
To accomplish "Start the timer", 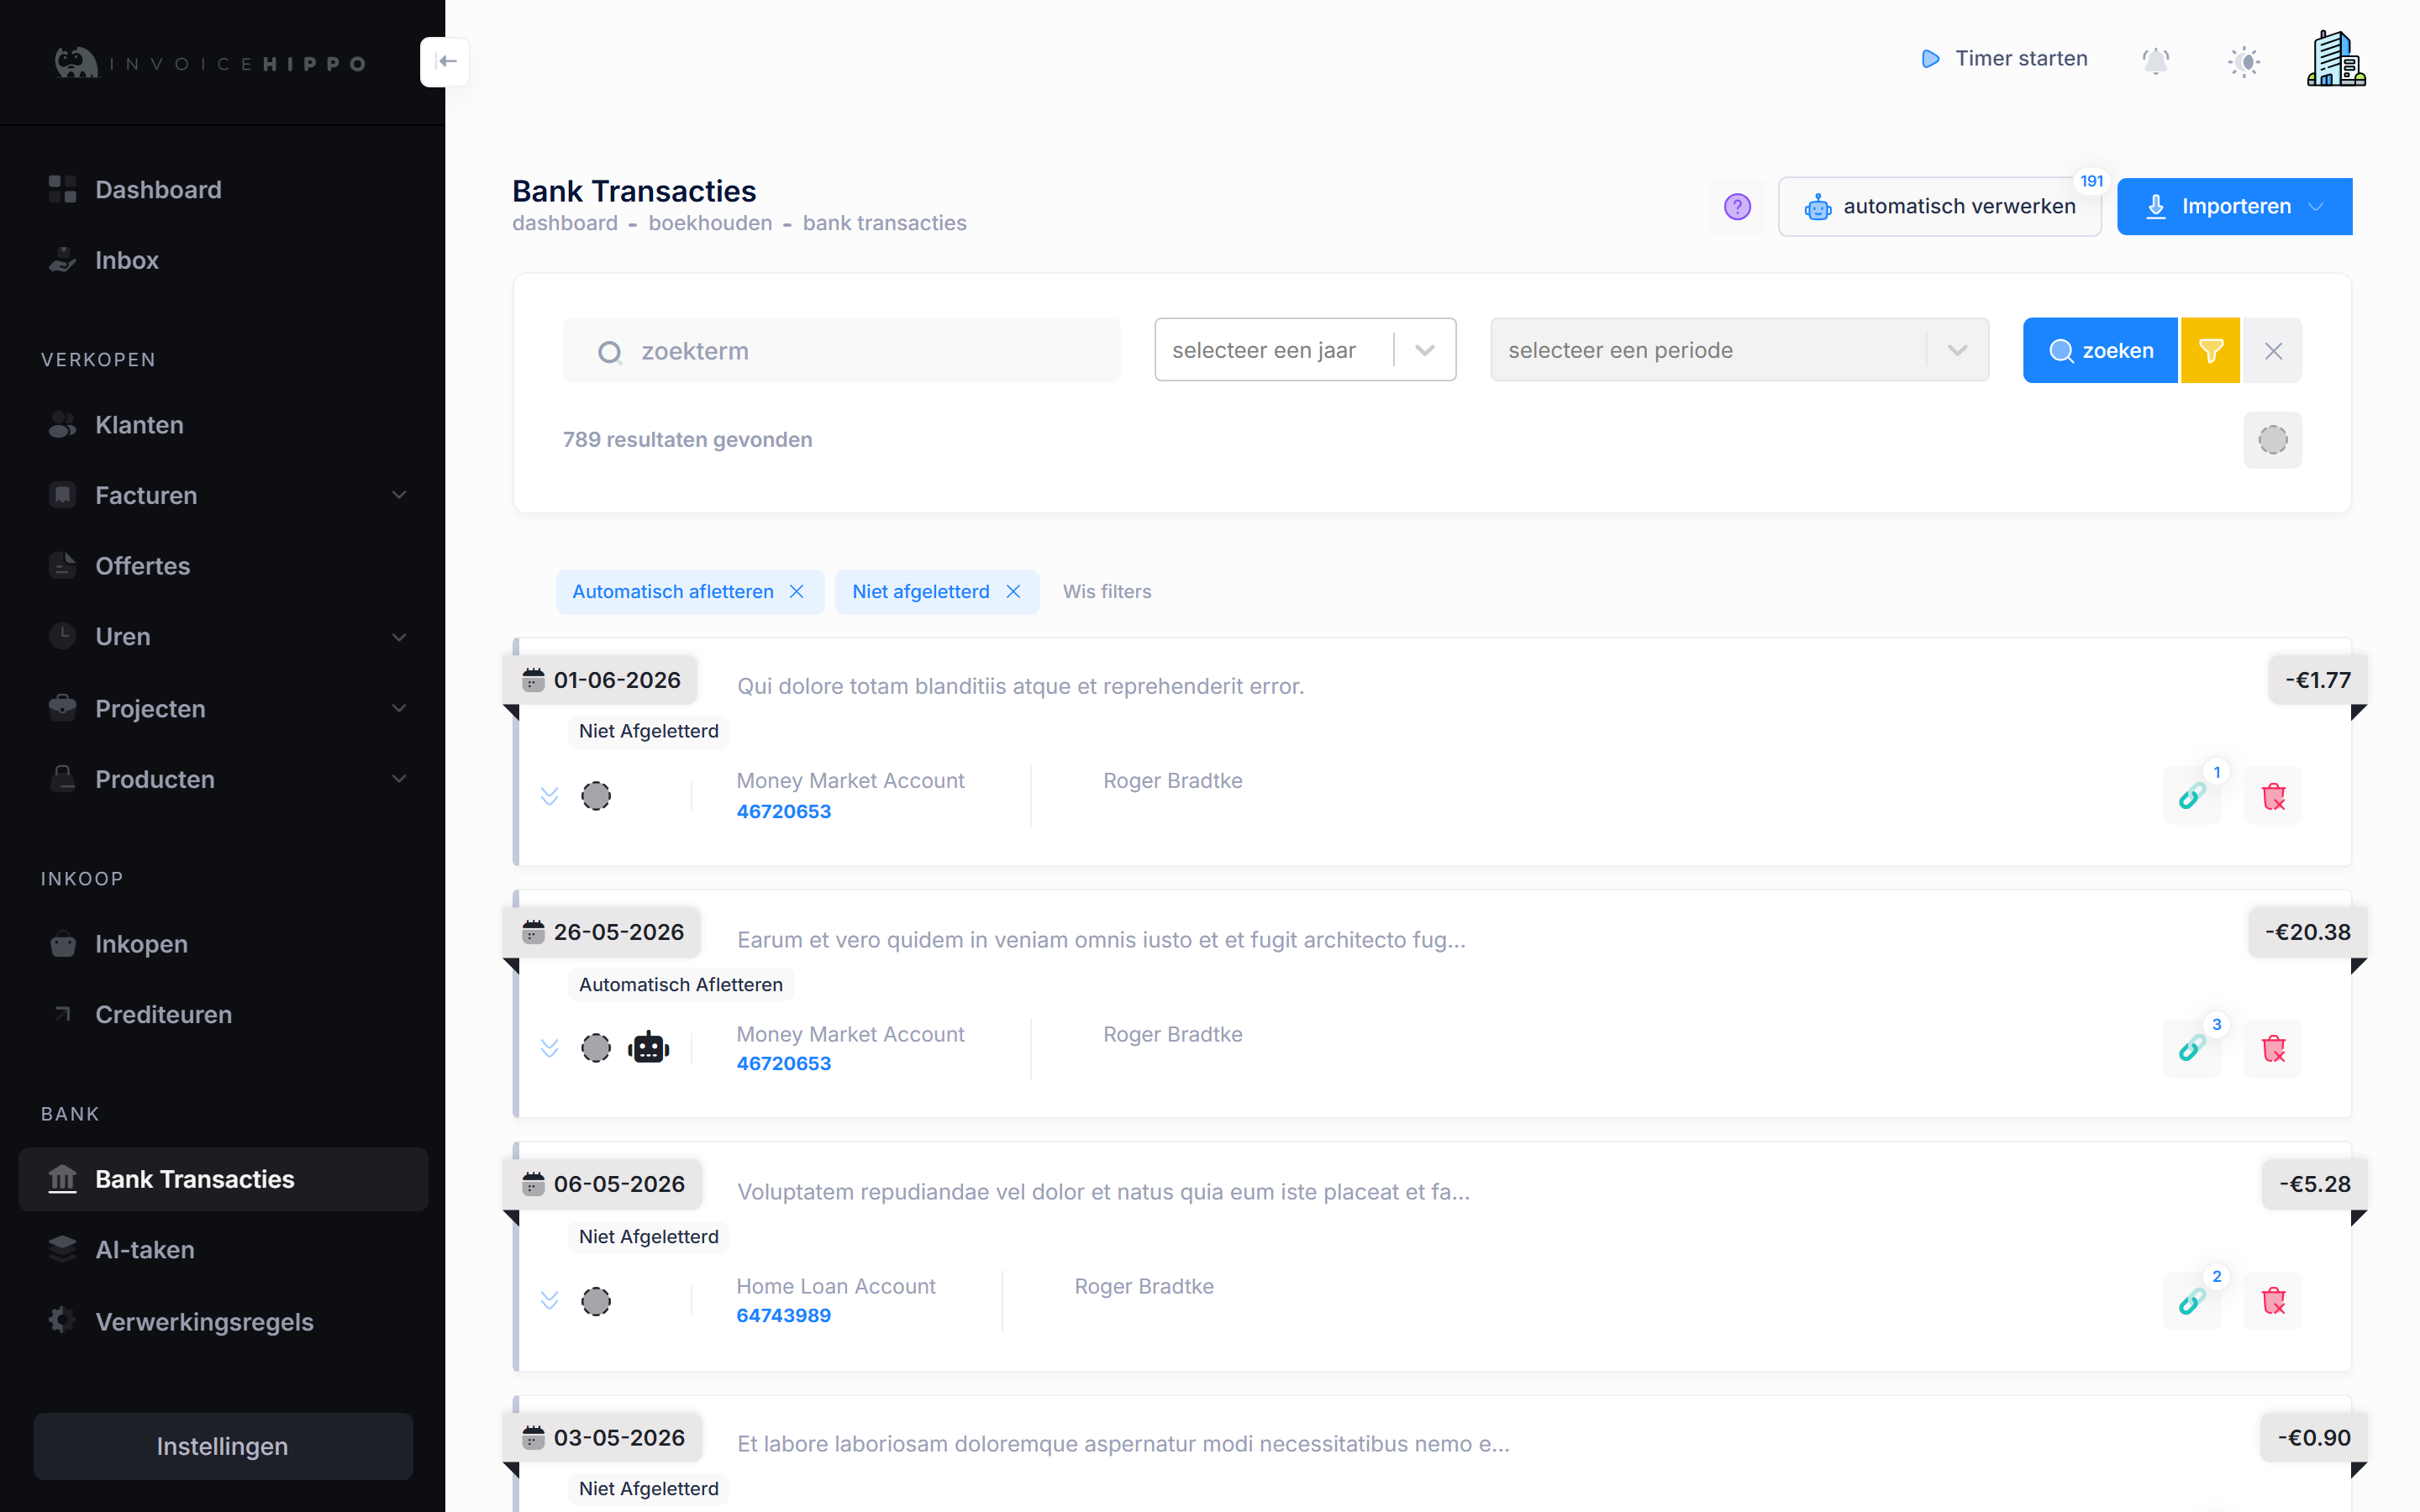I will [x=2004, y=59].
